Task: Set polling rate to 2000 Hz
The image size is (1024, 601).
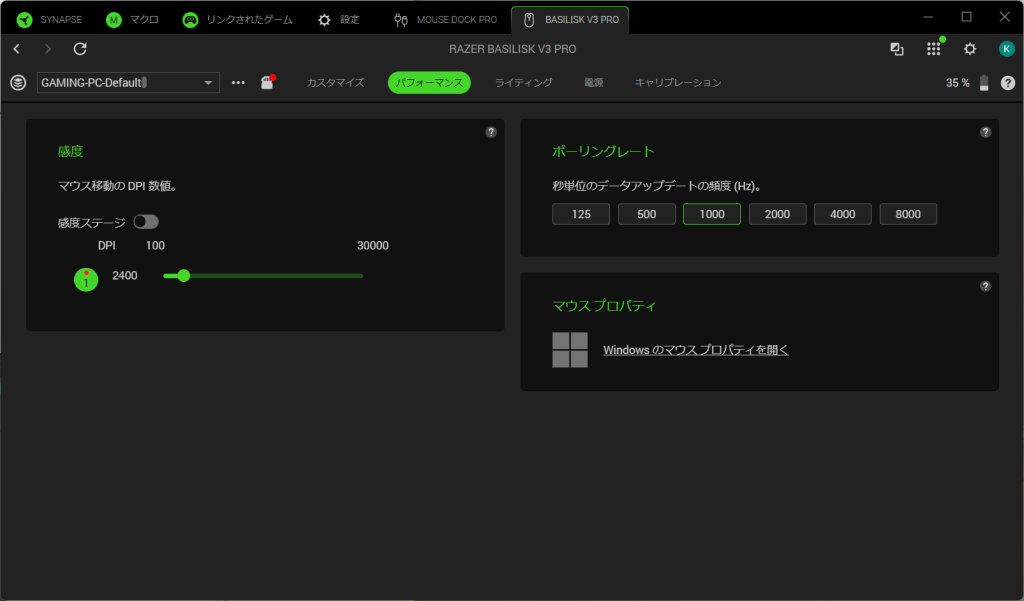Action: (777, 214)
